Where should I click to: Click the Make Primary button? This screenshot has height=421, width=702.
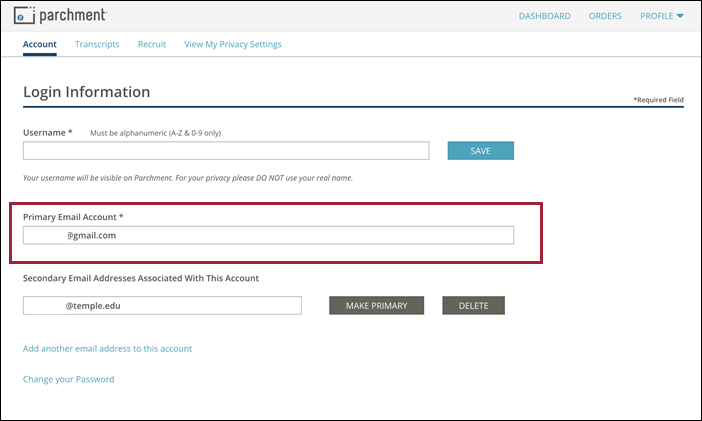pyautogui.click(x=376, y=306)
